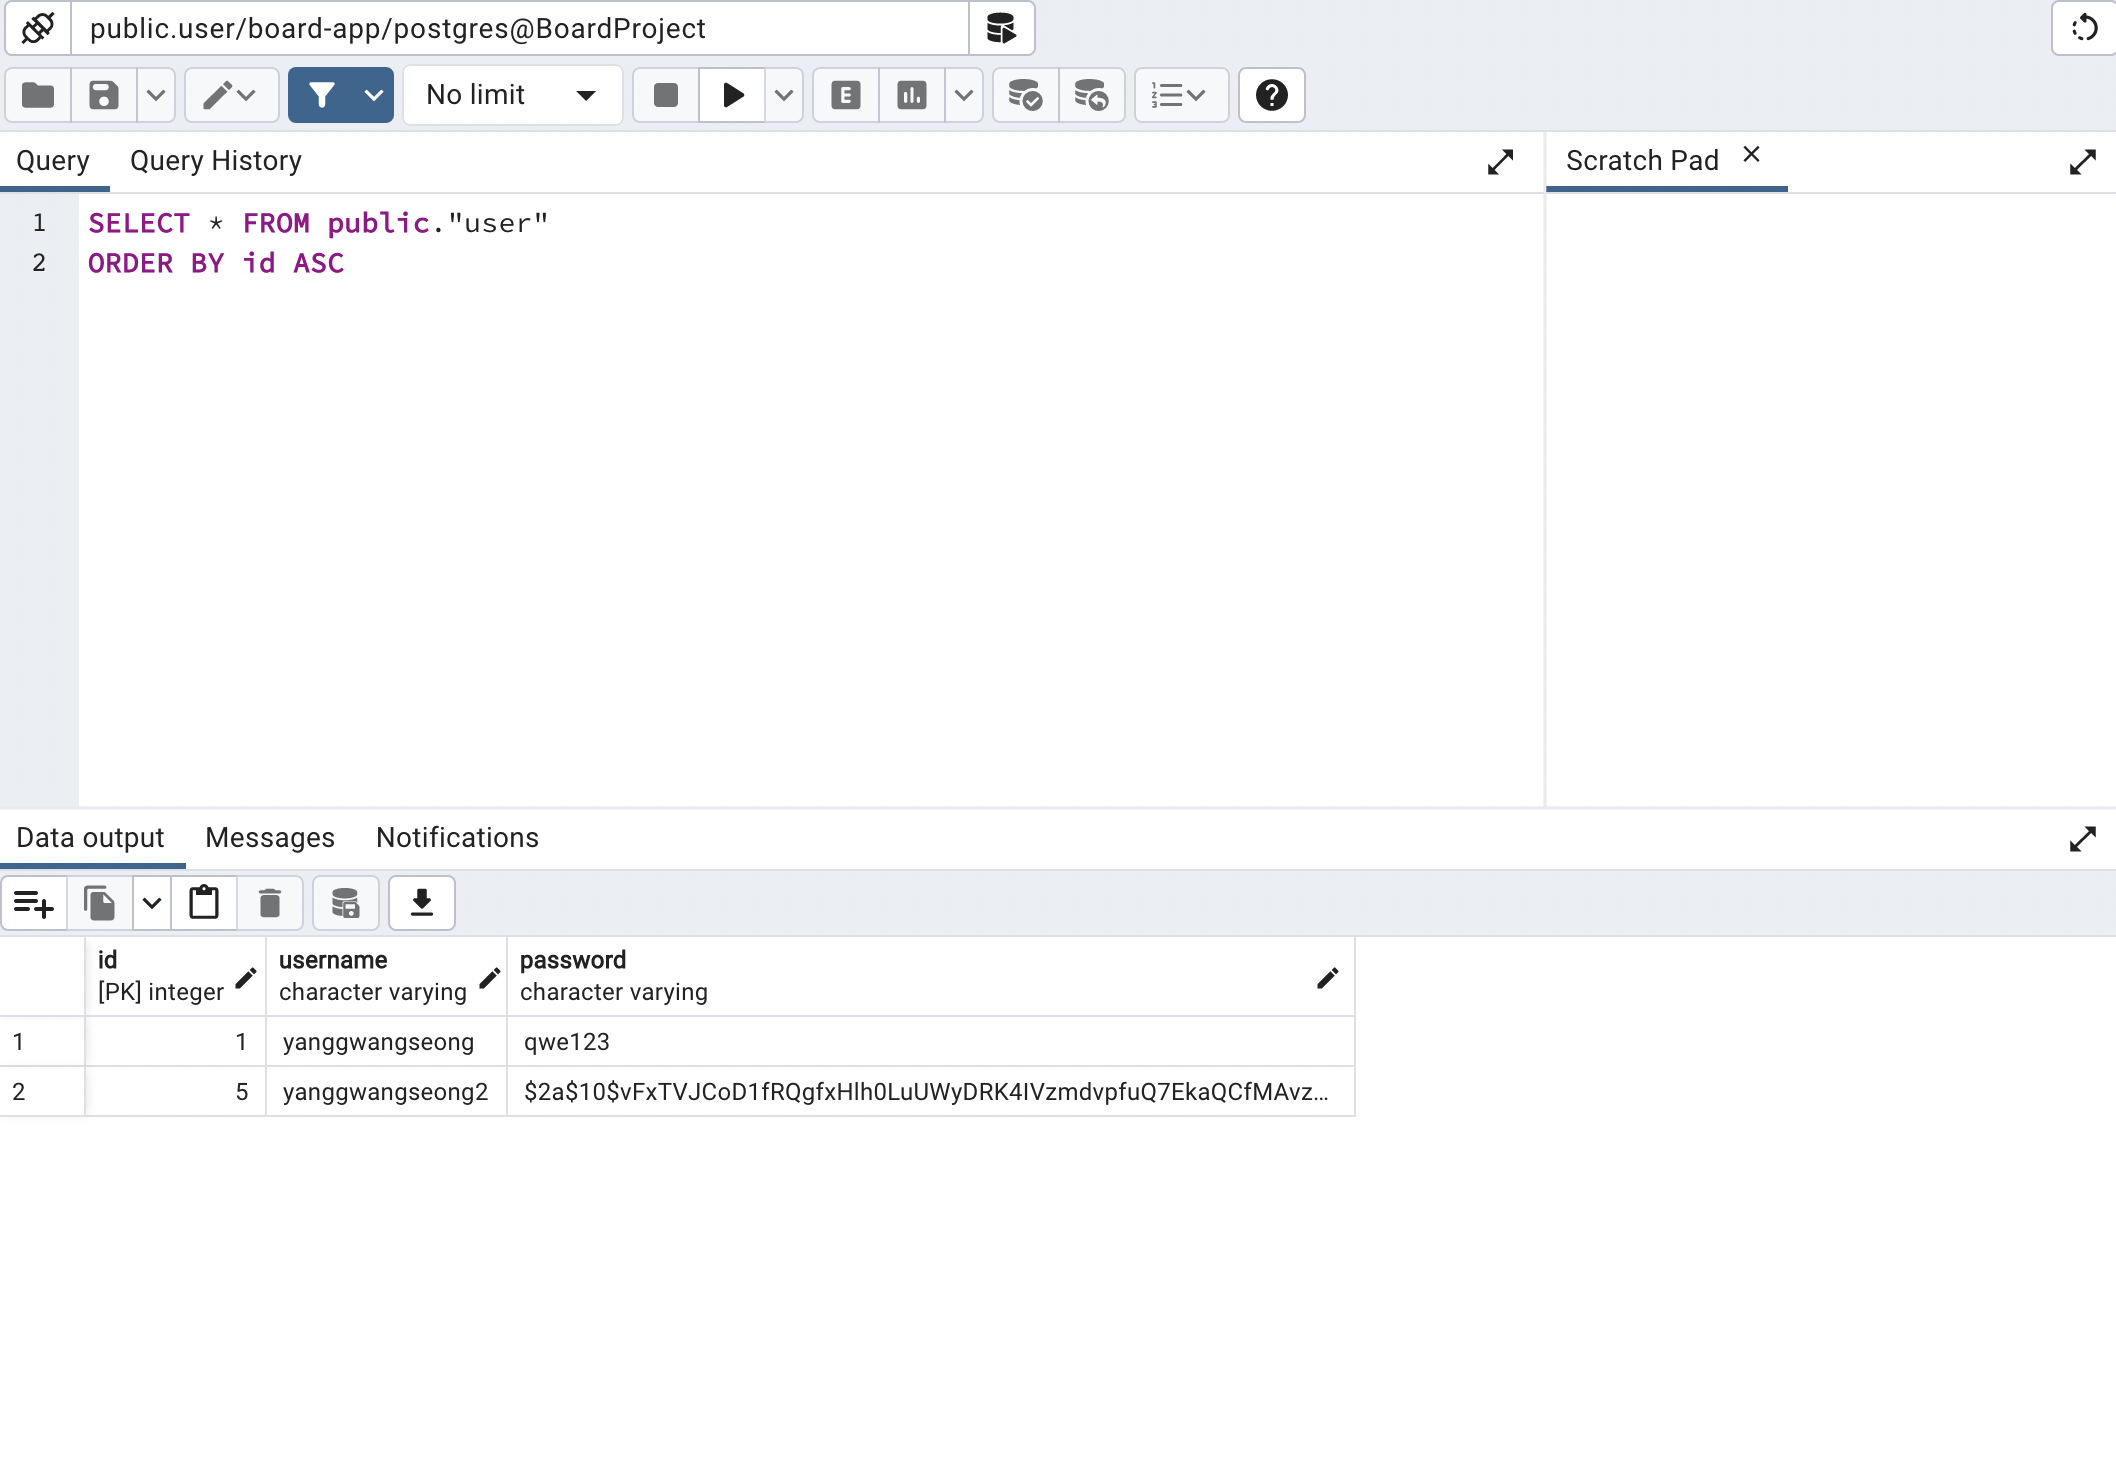The height and width of the screenshot is (1480, 2116).
Task: Click the Commit transaction icon
Action: [1025, 95]
